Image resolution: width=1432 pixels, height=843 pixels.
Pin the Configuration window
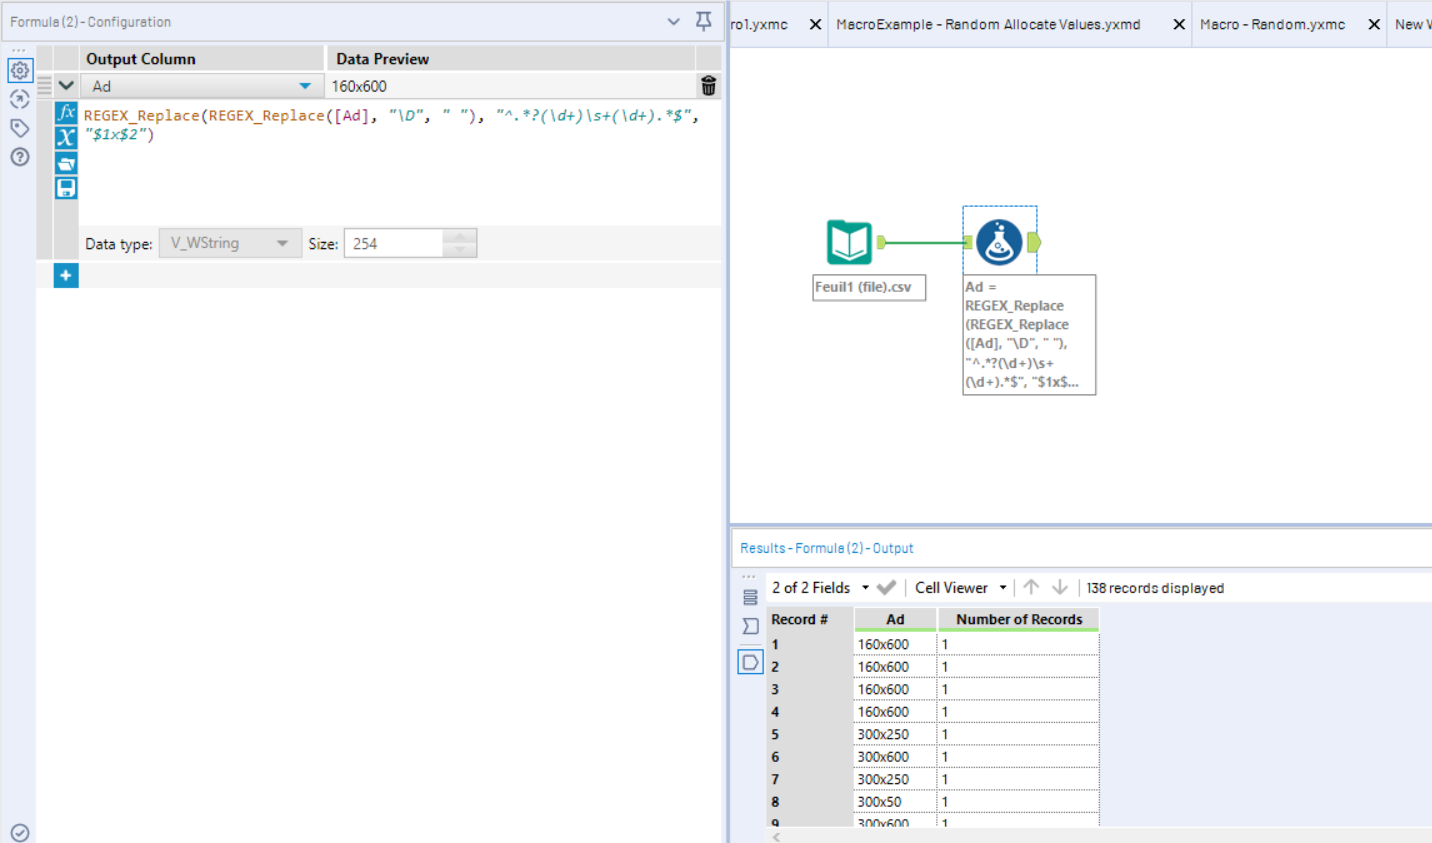(x=704, y=21)
